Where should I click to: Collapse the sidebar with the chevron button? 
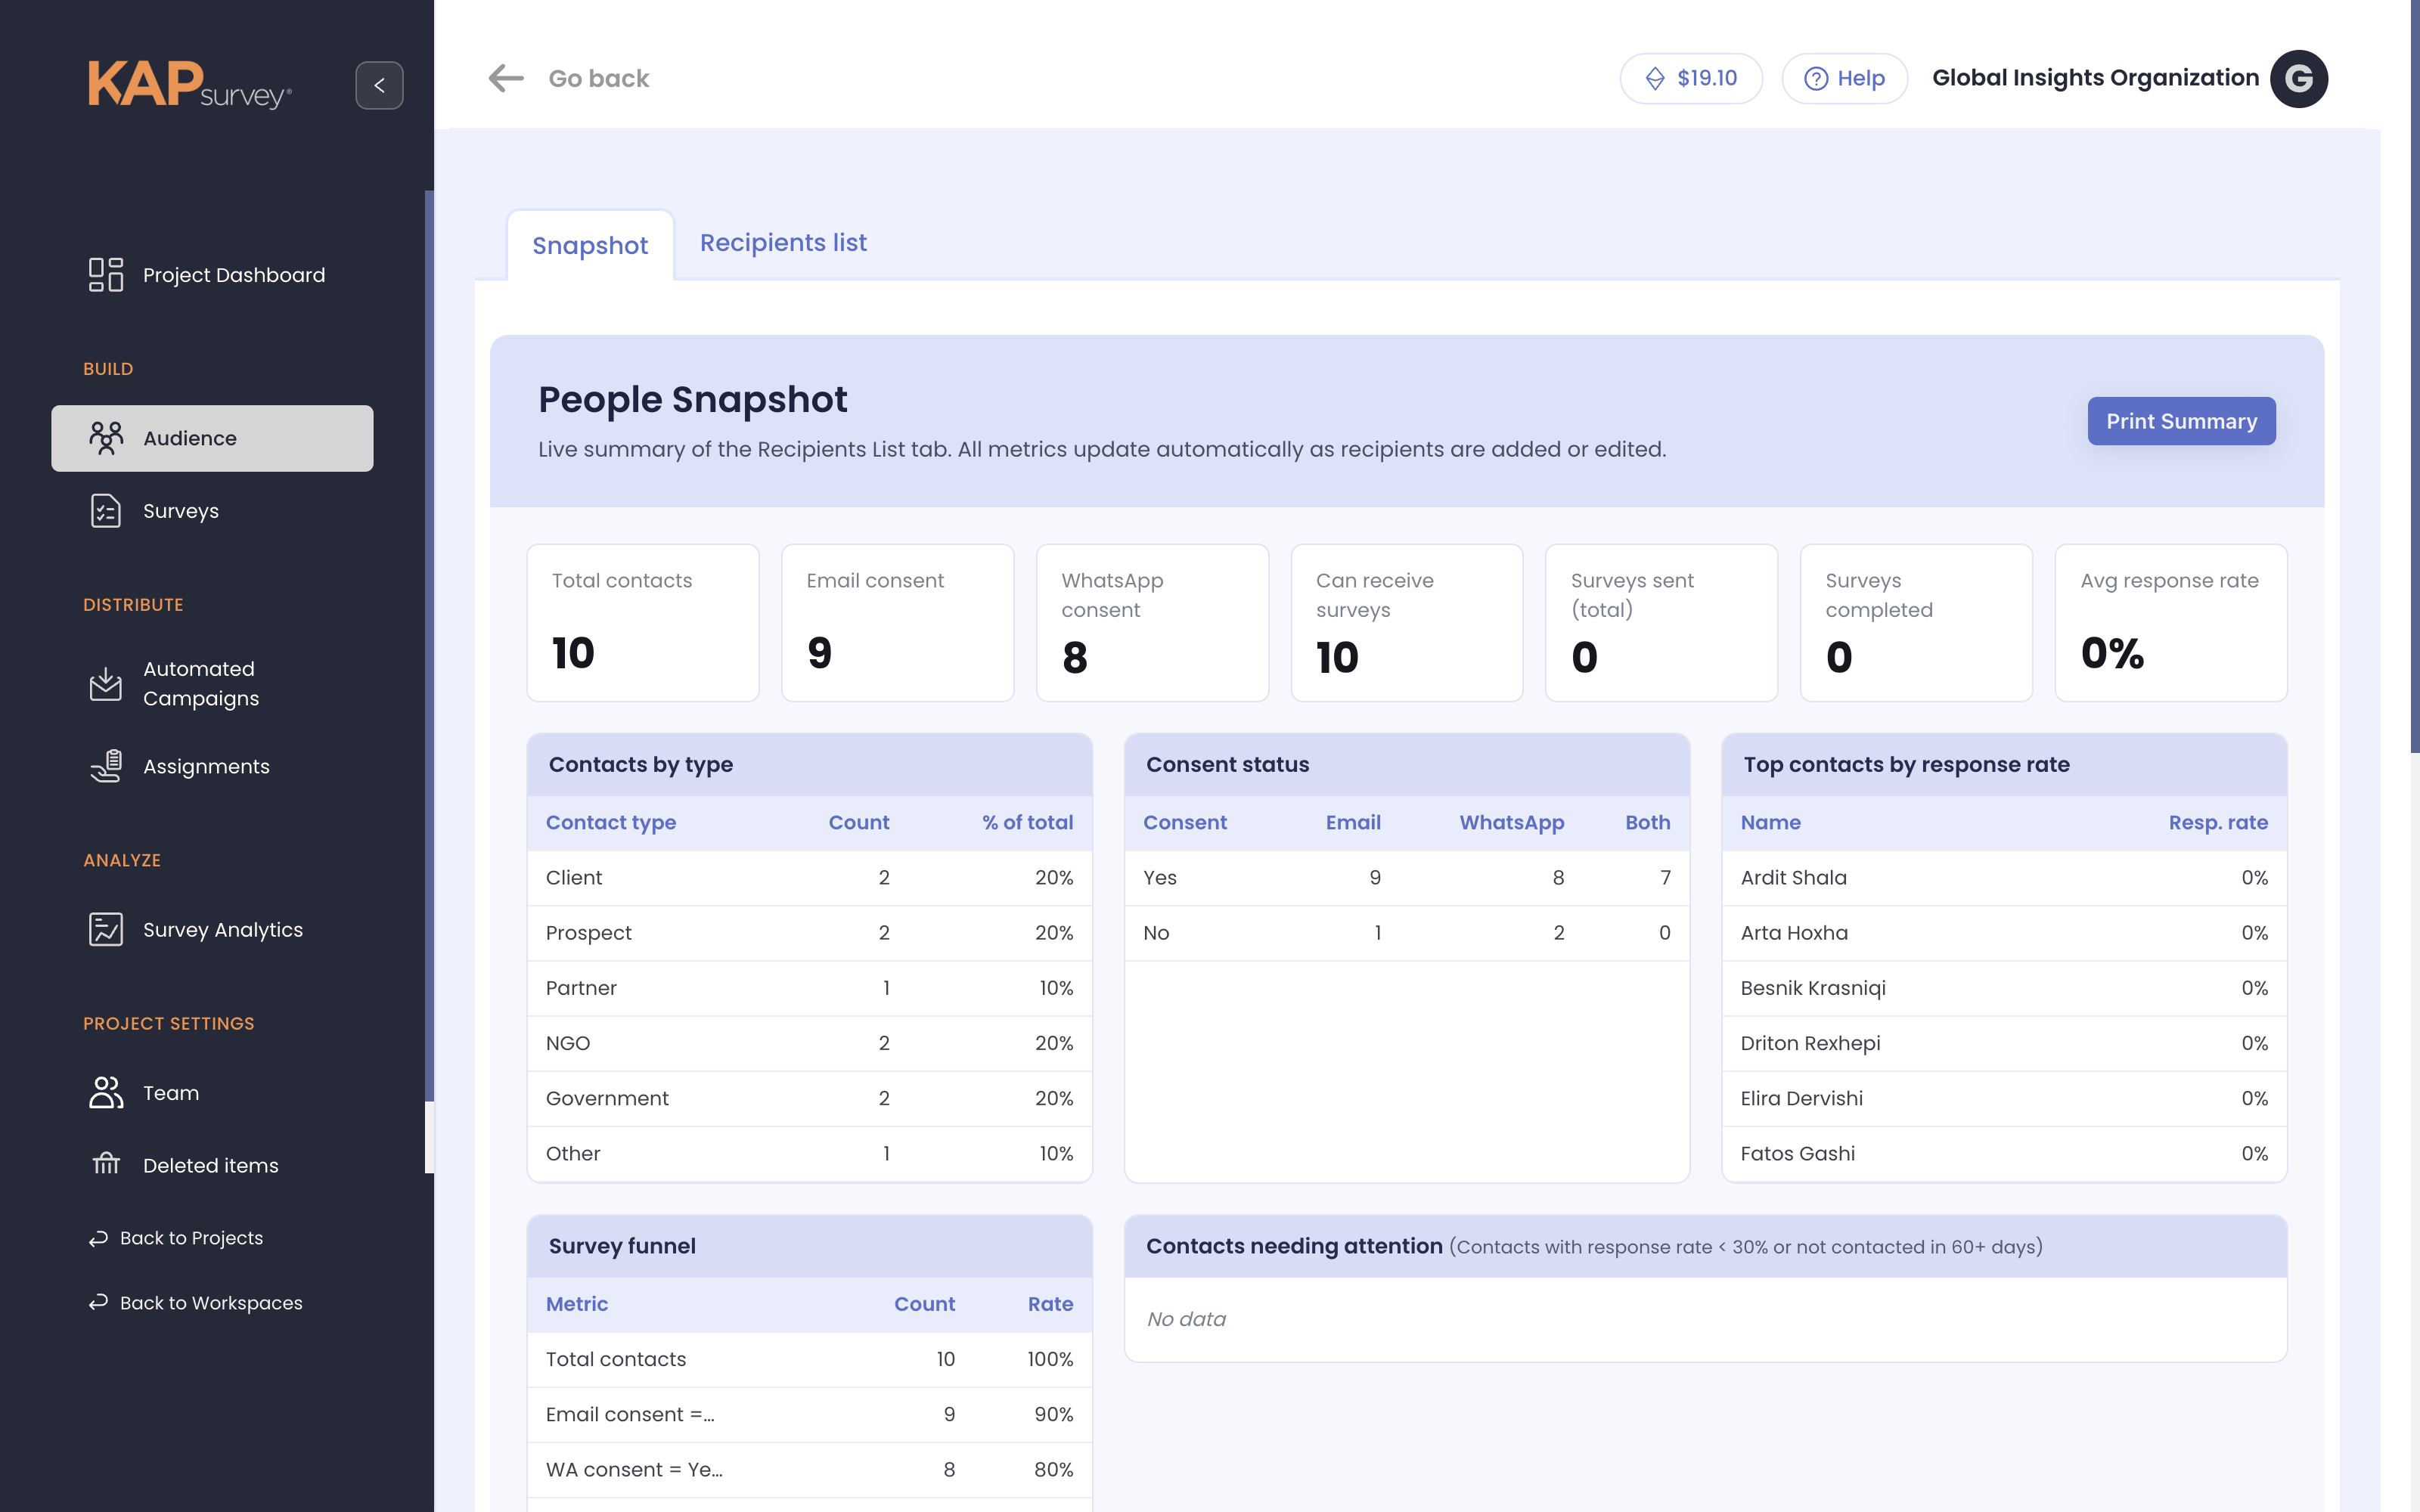(x=379, y=85)
